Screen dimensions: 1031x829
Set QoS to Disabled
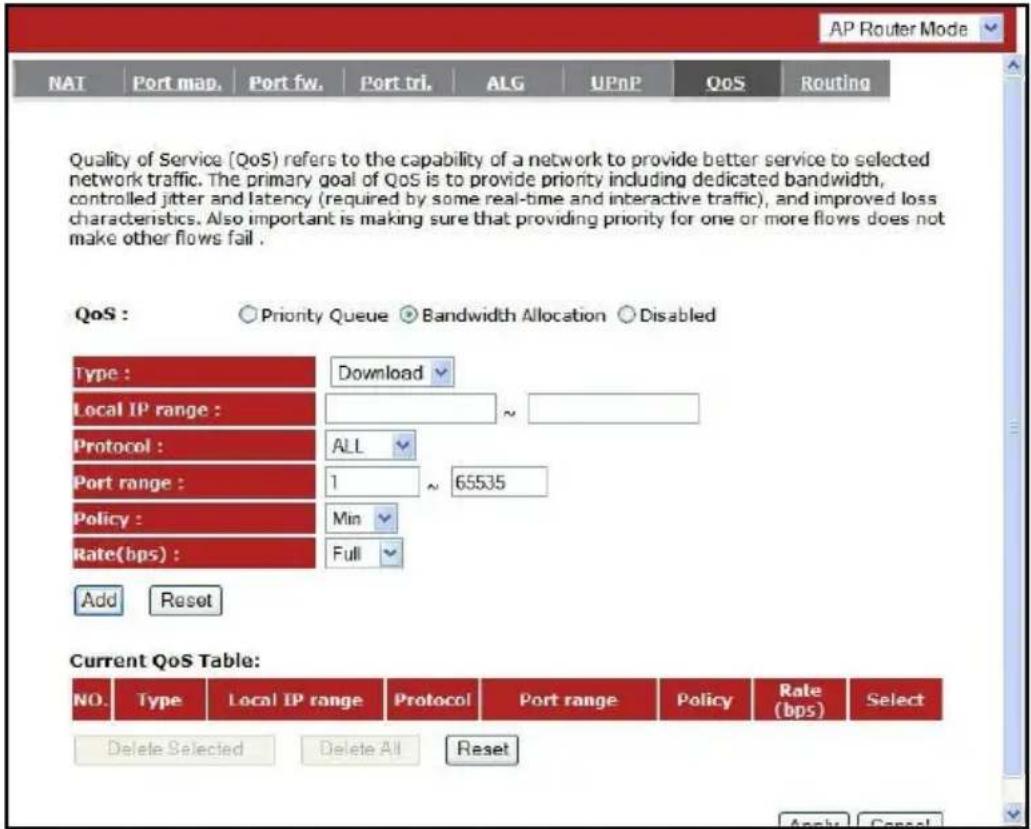(626, 315)
